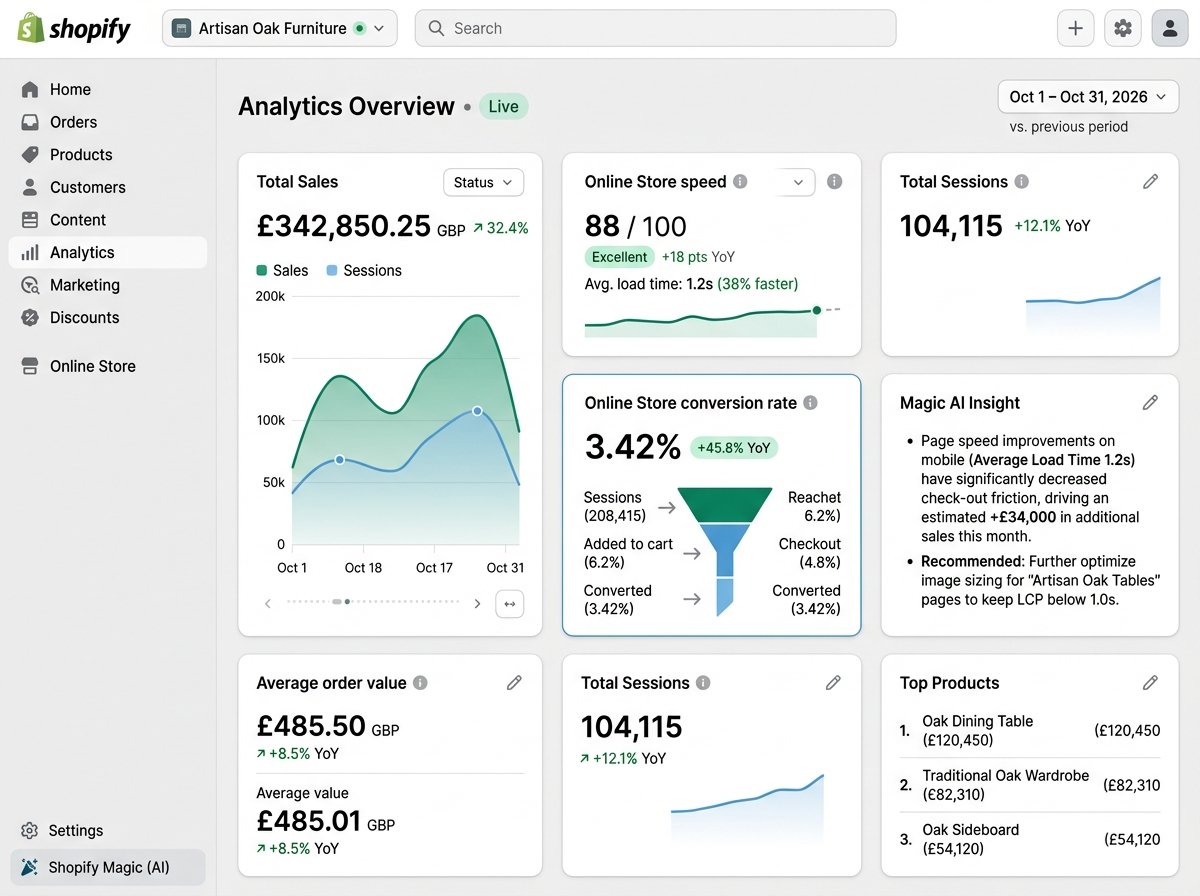Click info icon next to Online Store speed
The image size is (1200, 896).
740,182
